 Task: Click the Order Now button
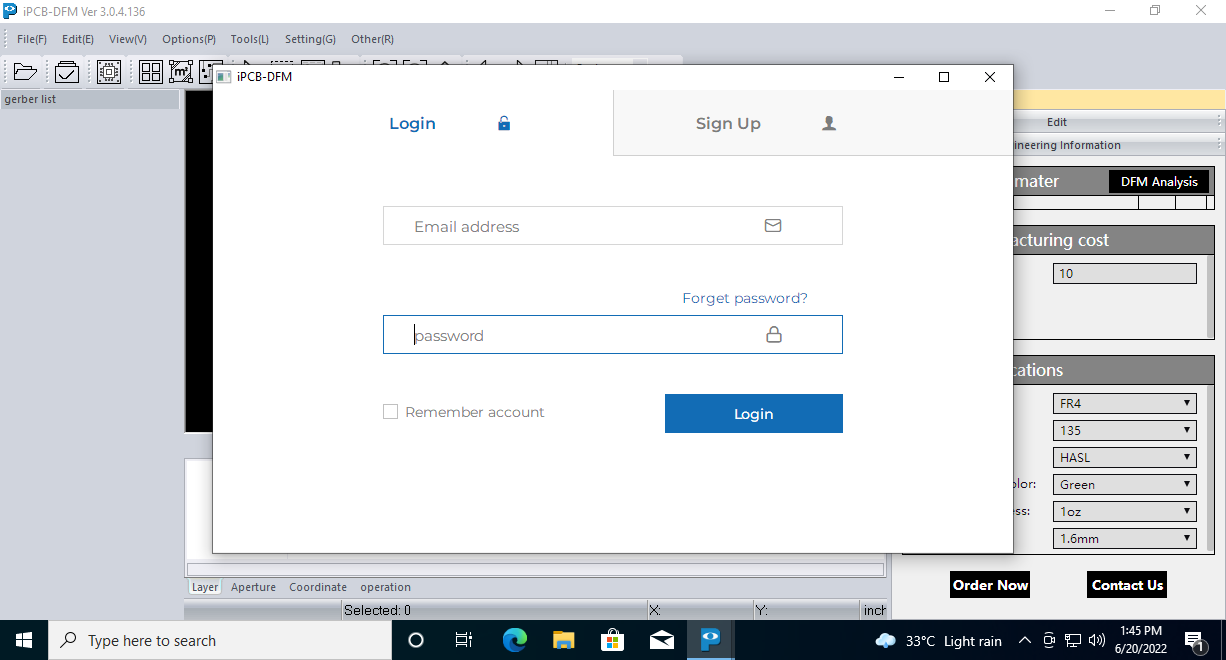[x=990, y=585]
